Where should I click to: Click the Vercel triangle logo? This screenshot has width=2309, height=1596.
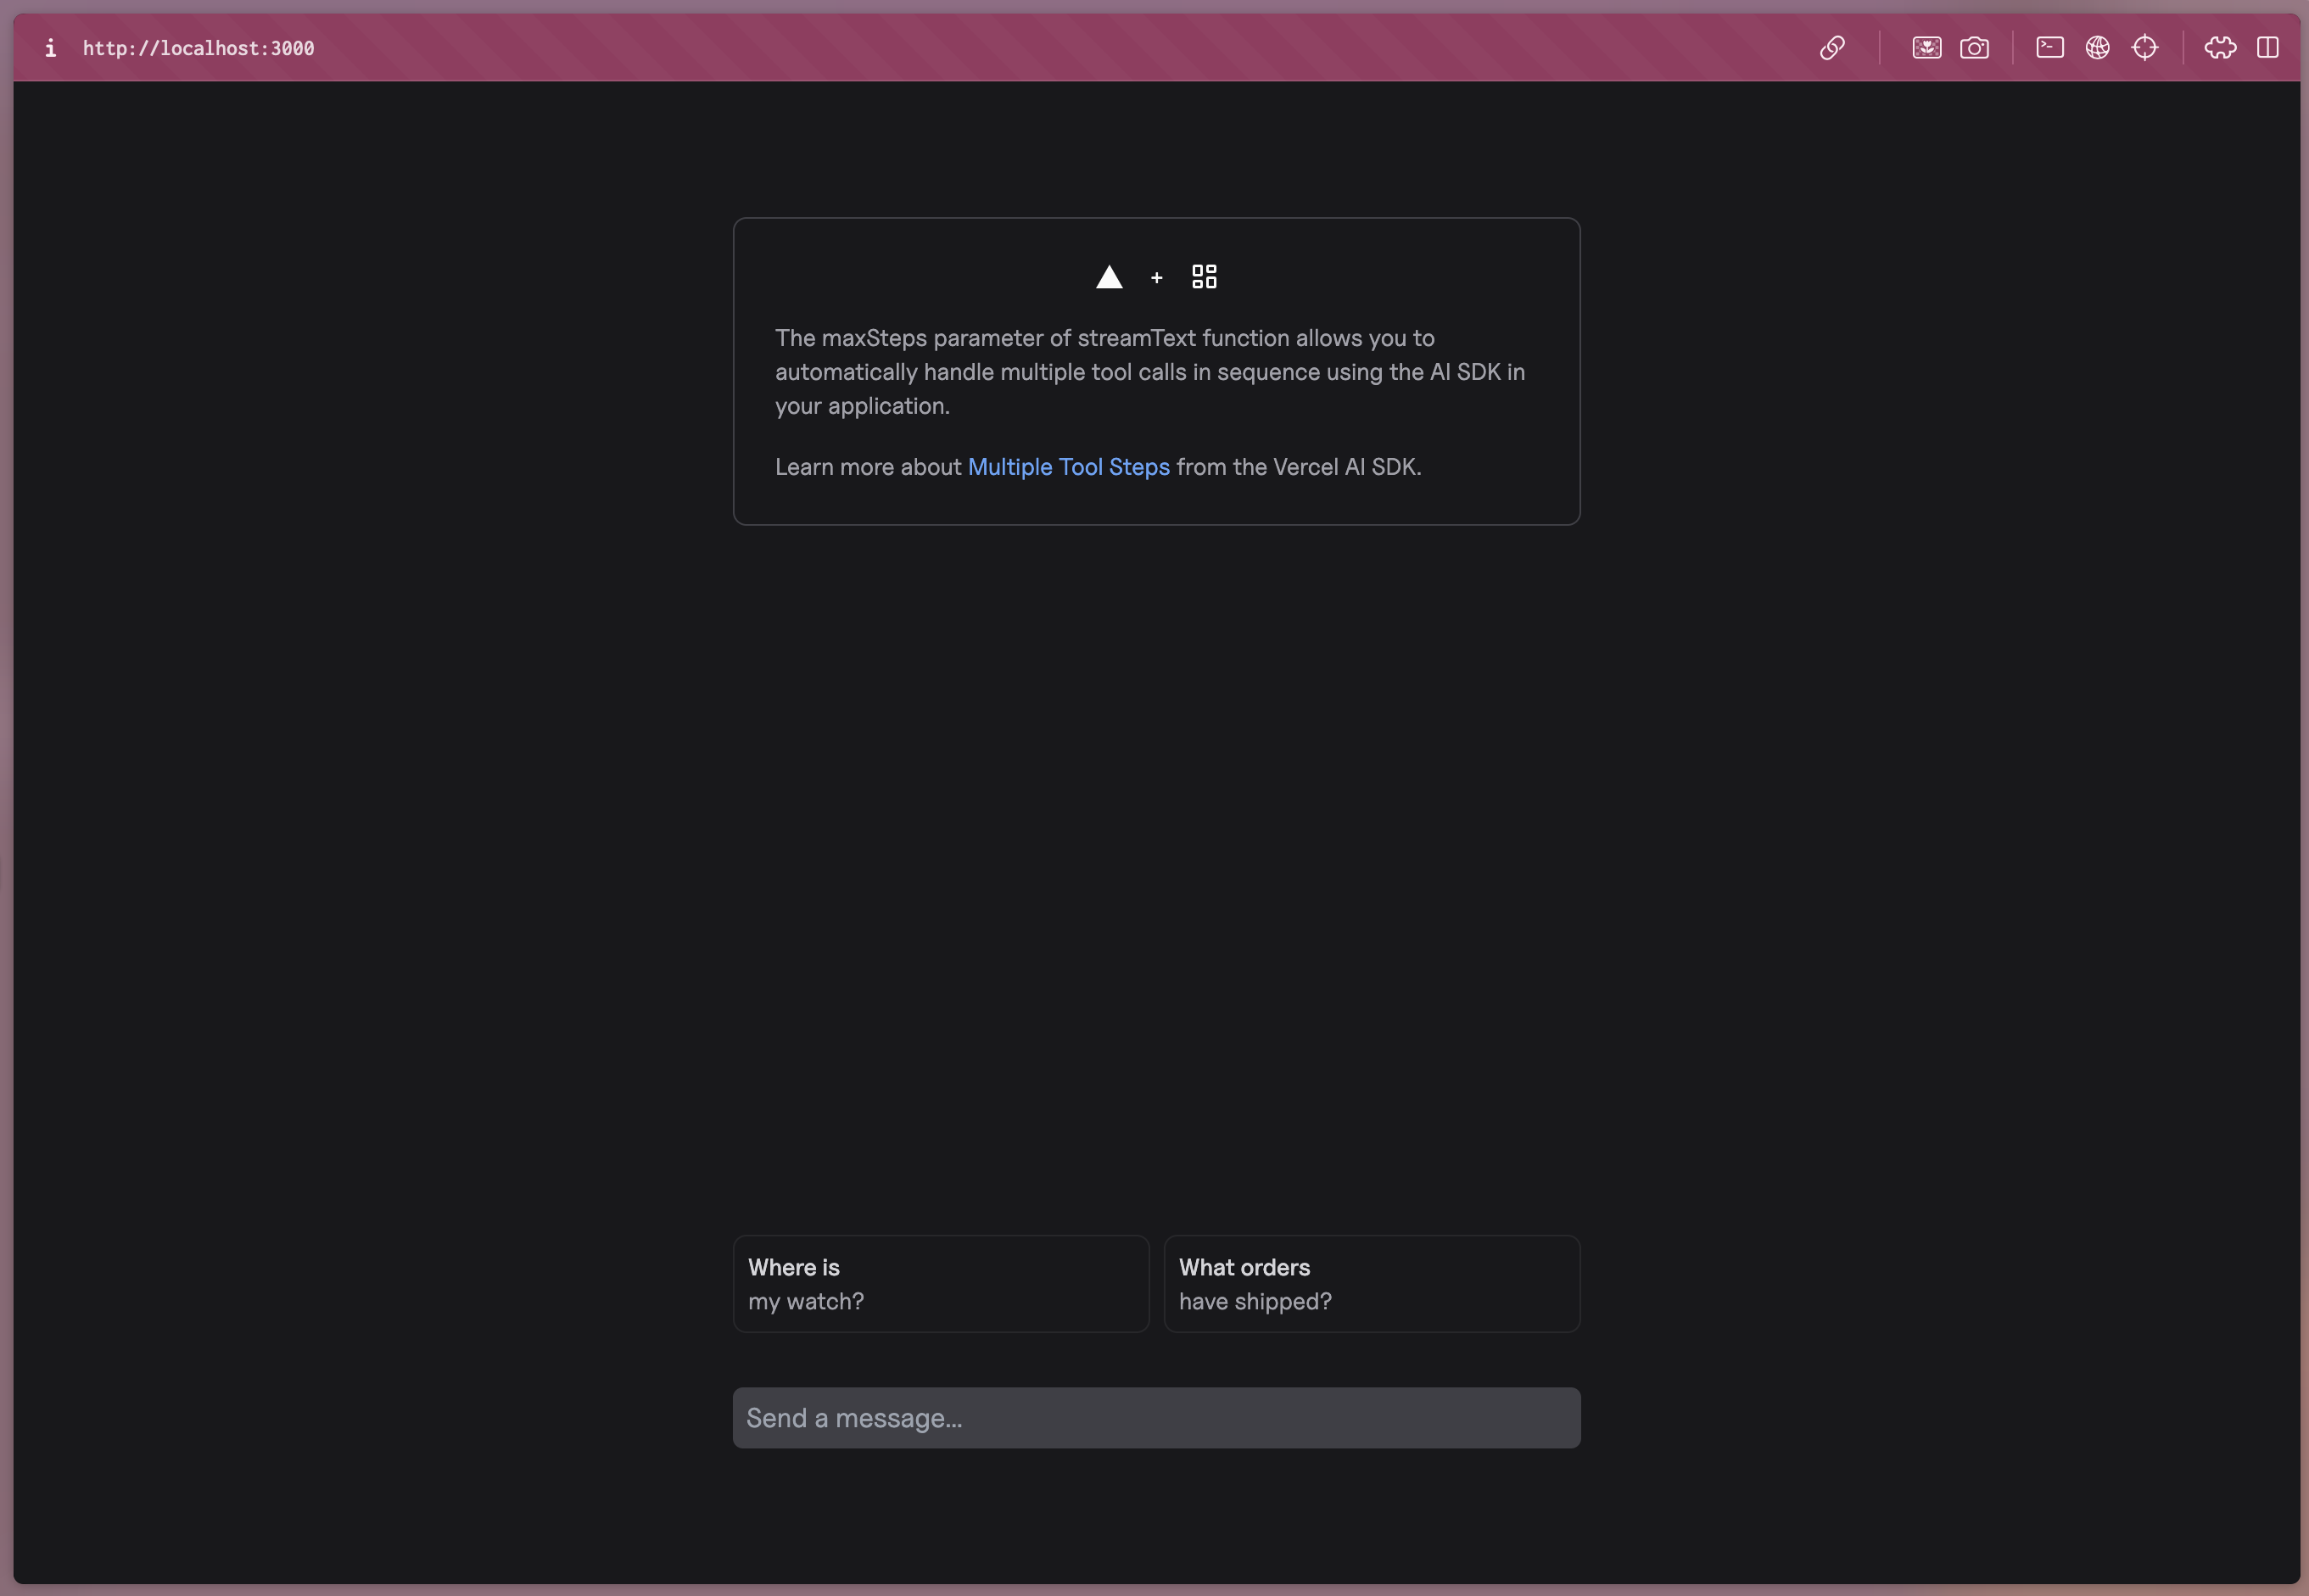tap(1109, 277)
